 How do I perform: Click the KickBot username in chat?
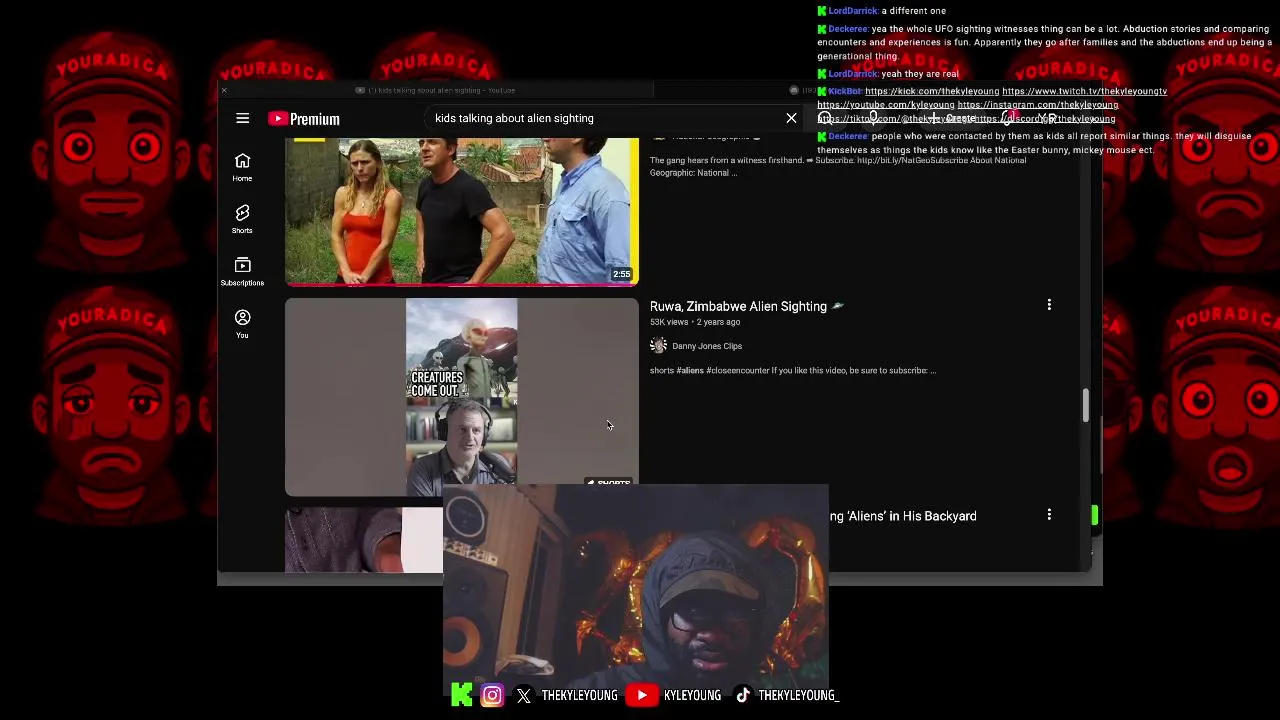(x=844, y=91)
